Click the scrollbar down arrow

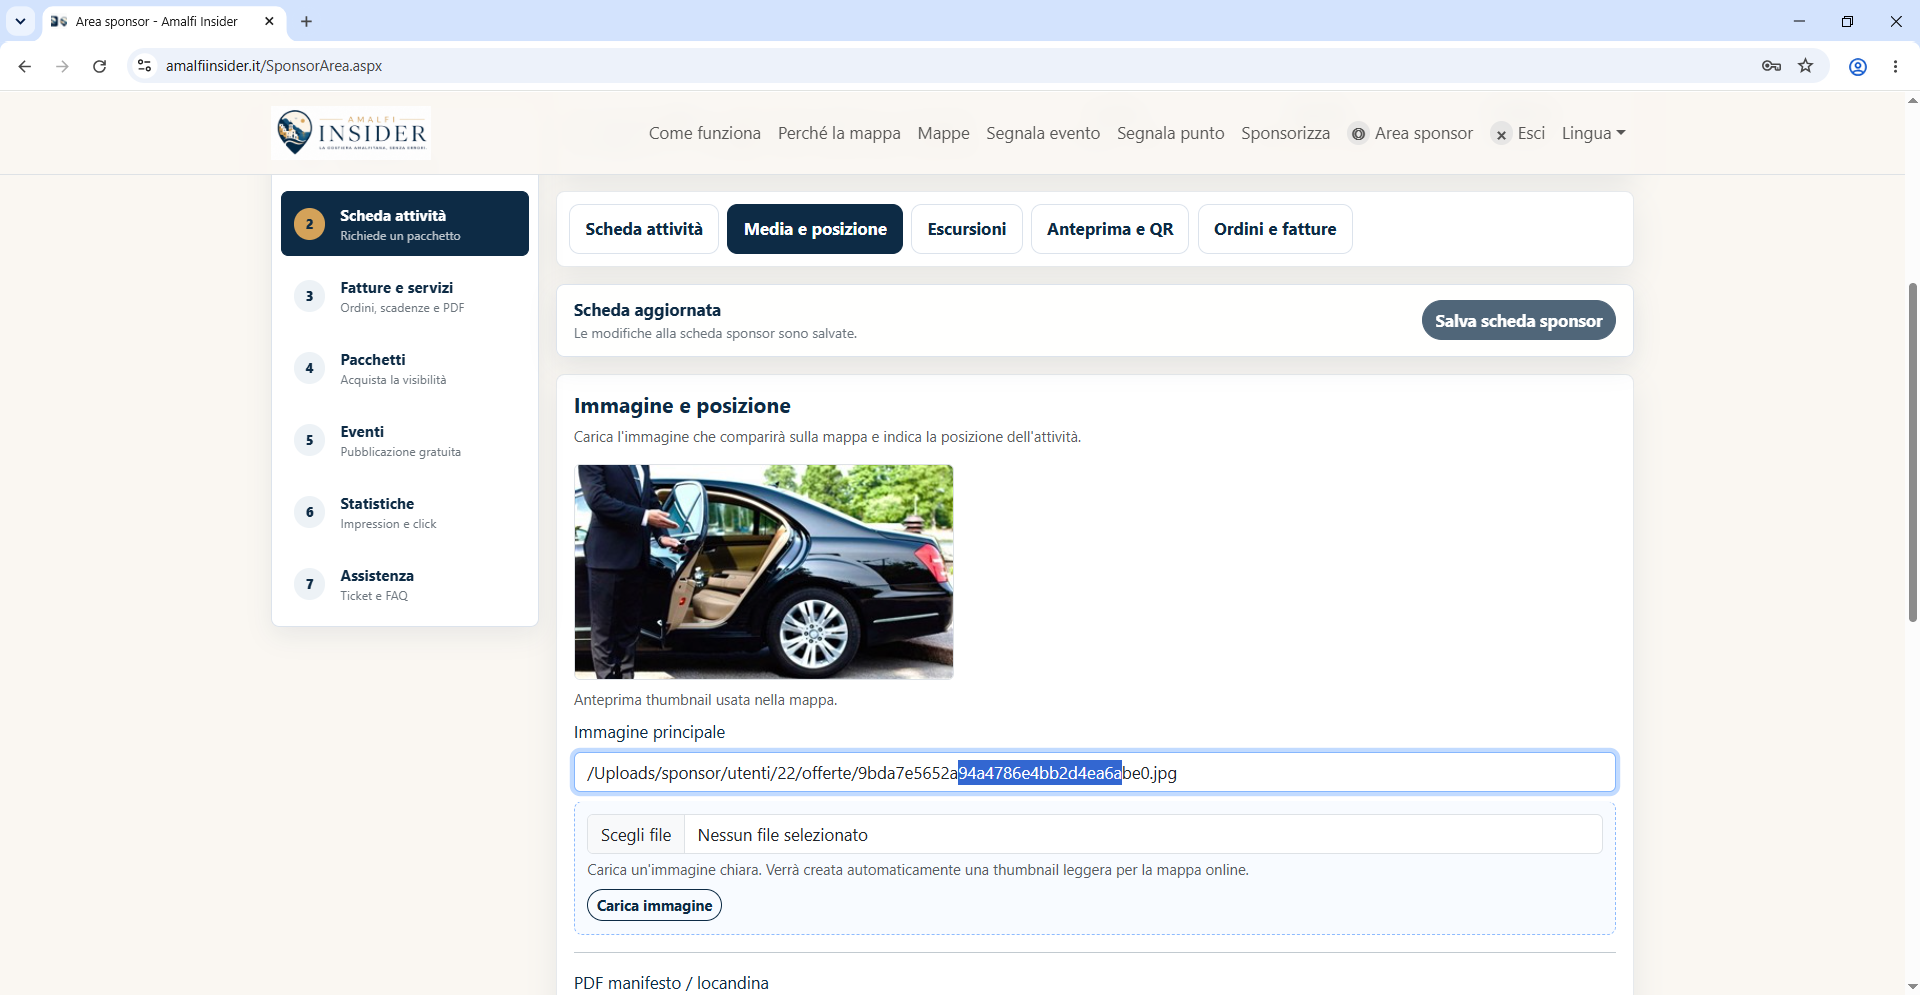(1912, 987)
